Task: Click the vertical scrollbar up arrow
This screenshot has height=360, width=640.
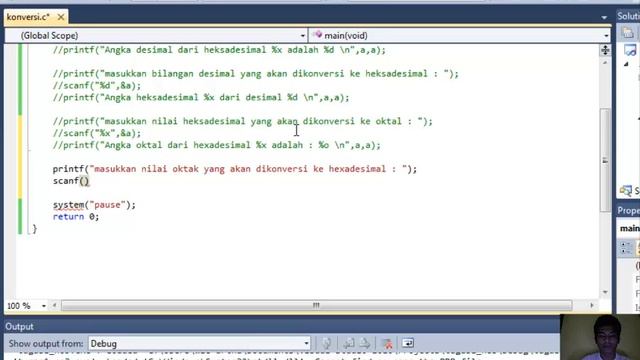Action: (605, 63)
